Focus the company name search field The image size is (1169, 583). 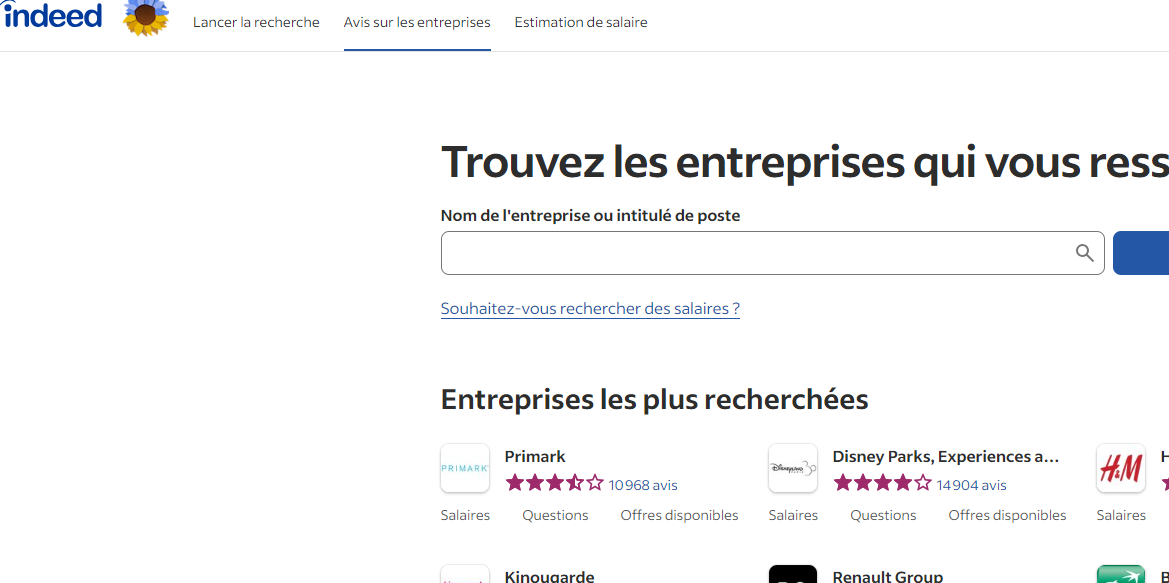click(x=755, y=253)
